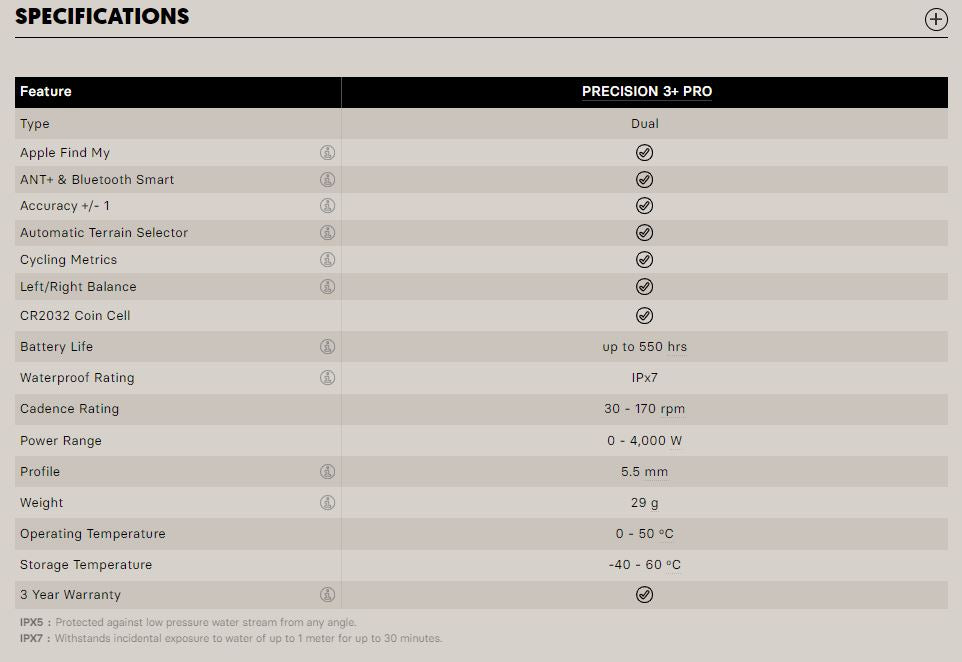Image resolution: width=962 pixels, height=662 pixels.
Task: Click the IPX7 rating value
Action: tap(645, 378)
